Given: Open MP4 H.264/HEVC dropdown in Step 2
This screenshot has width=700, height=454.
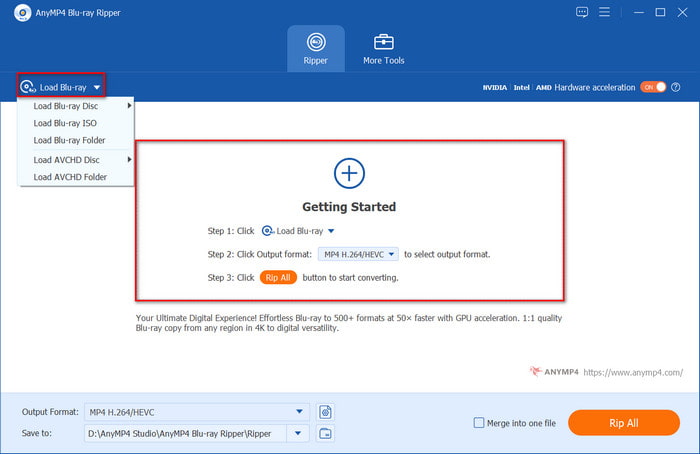Looking at the screenshot, I should coord(358,254).
